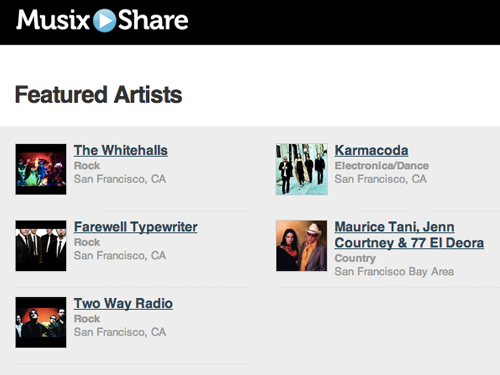Click the Country genre label
This screenshot has width=500, height=375.
355,258
